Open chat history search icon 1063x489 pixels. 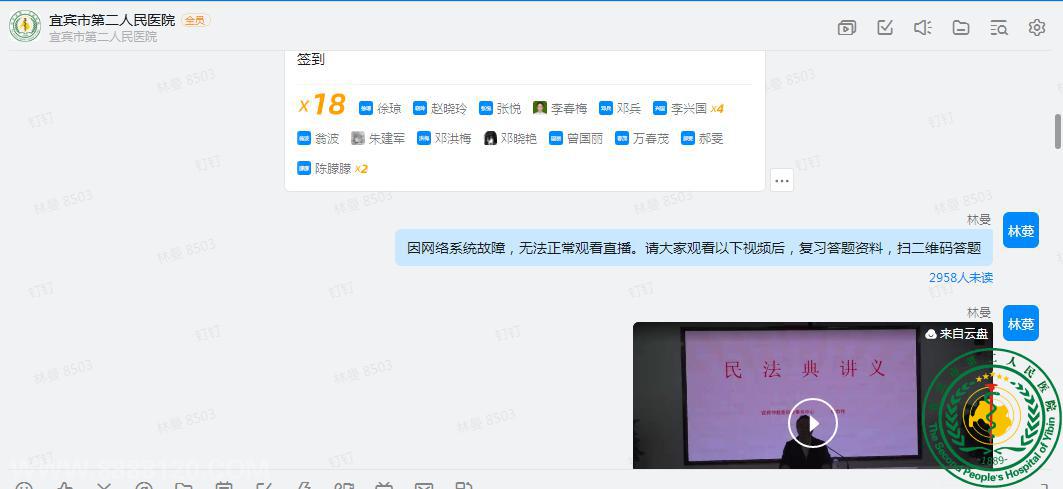999,28
